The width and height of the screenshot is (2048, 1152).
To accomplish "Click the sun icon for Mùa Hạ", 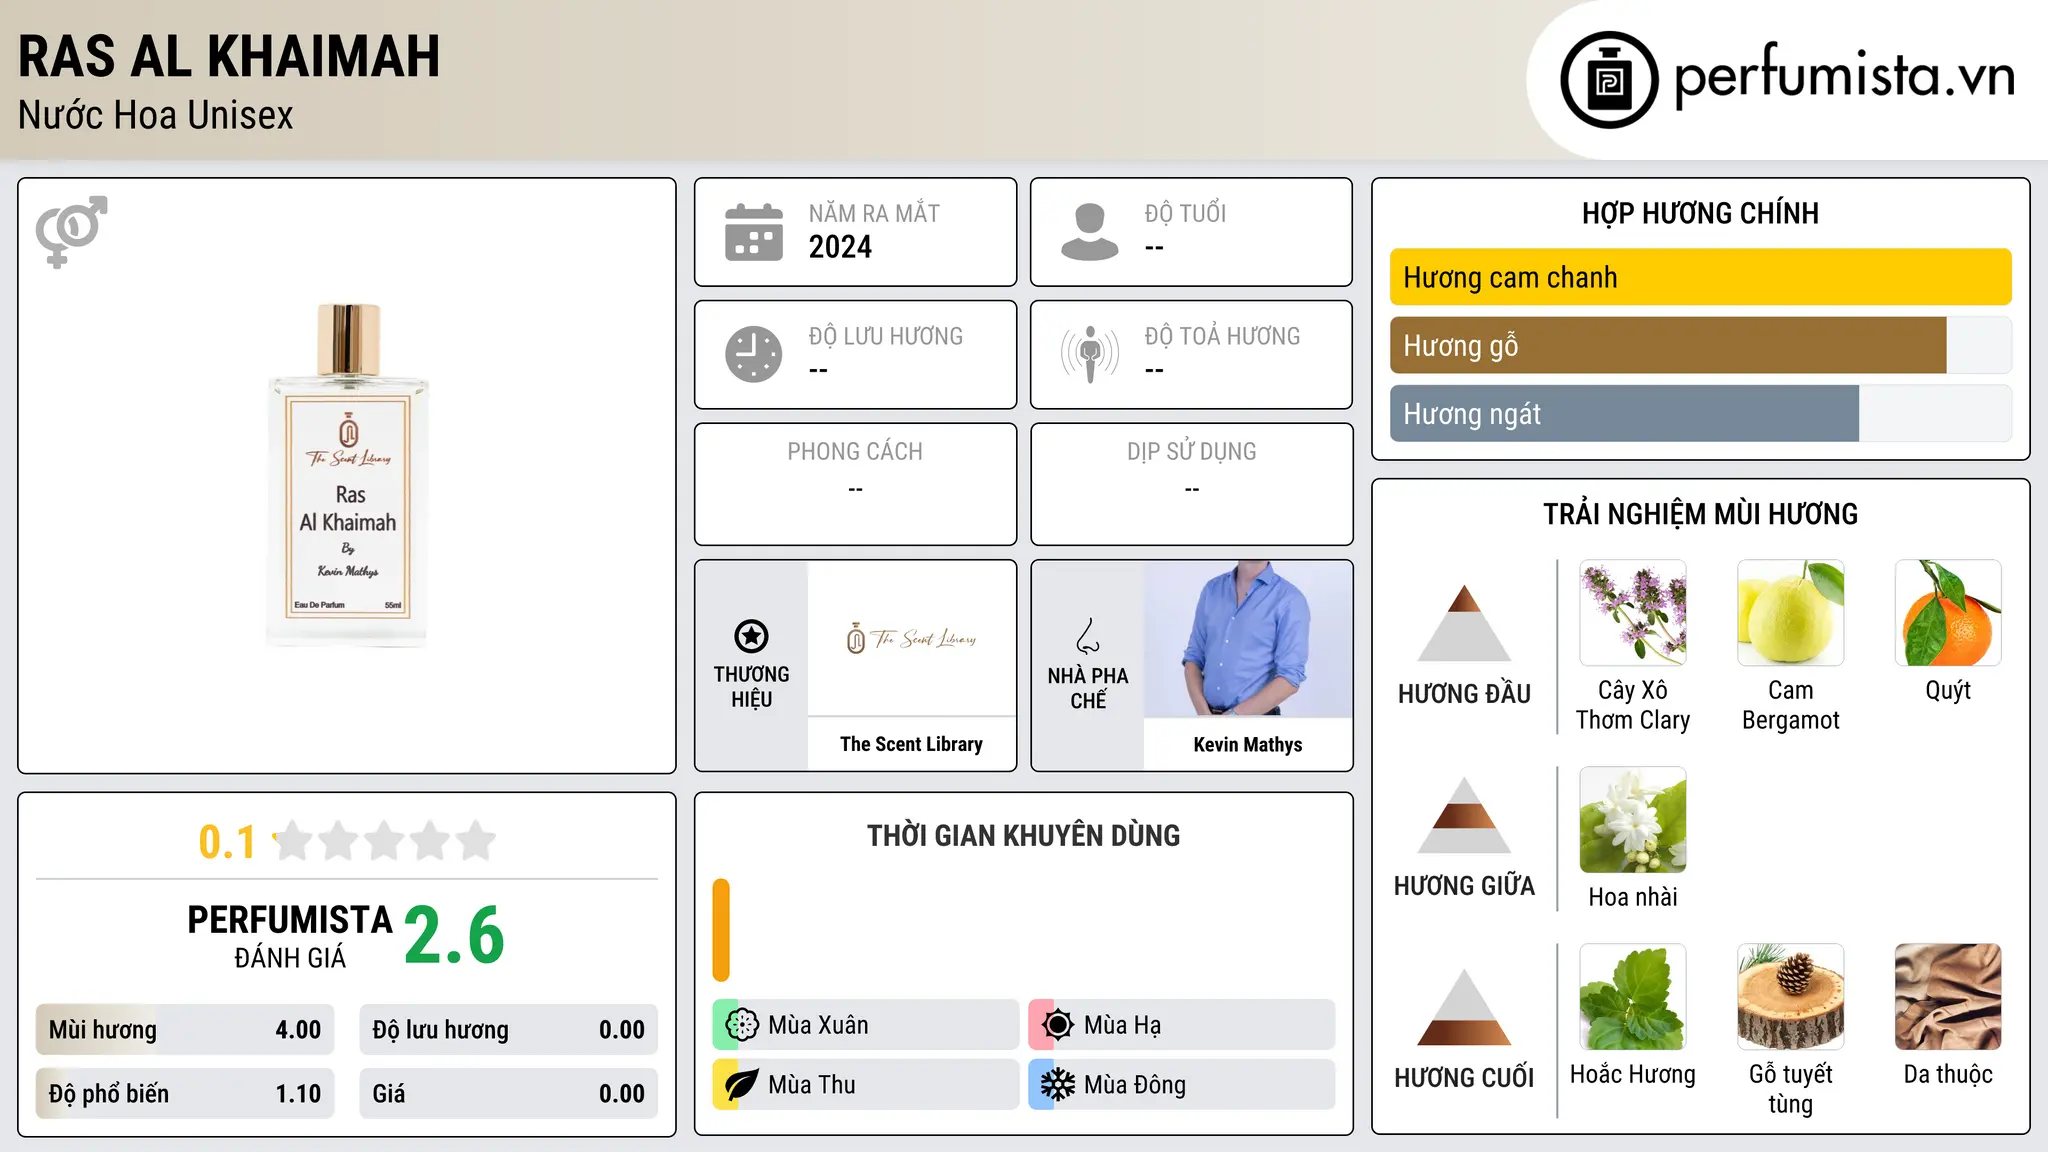I will pyautogui.click(x=1058, y=1025).
